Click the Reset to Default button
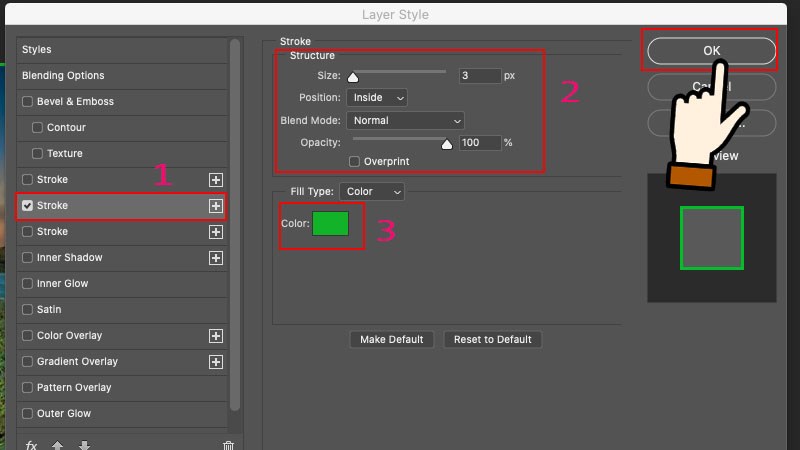The height and width of the screenshot is (450, 800). [492, 340]
